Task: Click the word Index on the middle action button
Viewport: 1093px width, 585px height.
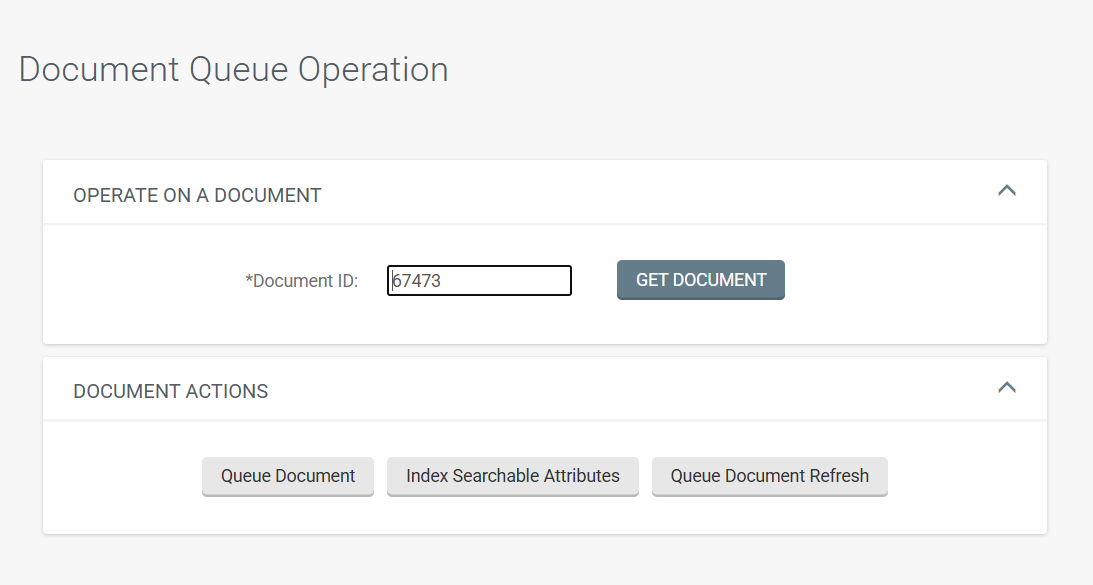Action: click(427, 476)
